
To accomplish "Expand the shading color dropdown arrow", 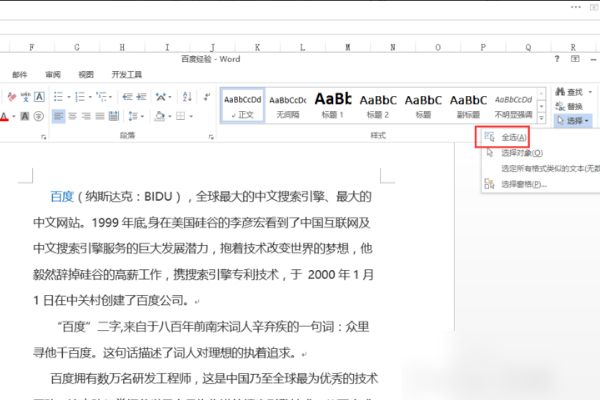I will [170, 116].
